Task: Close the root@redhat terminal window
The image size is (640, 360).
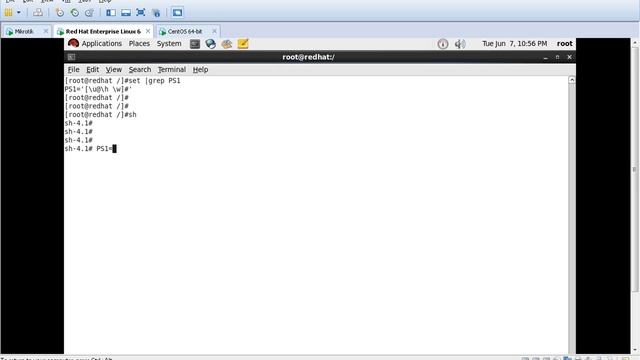Action: 569,57
